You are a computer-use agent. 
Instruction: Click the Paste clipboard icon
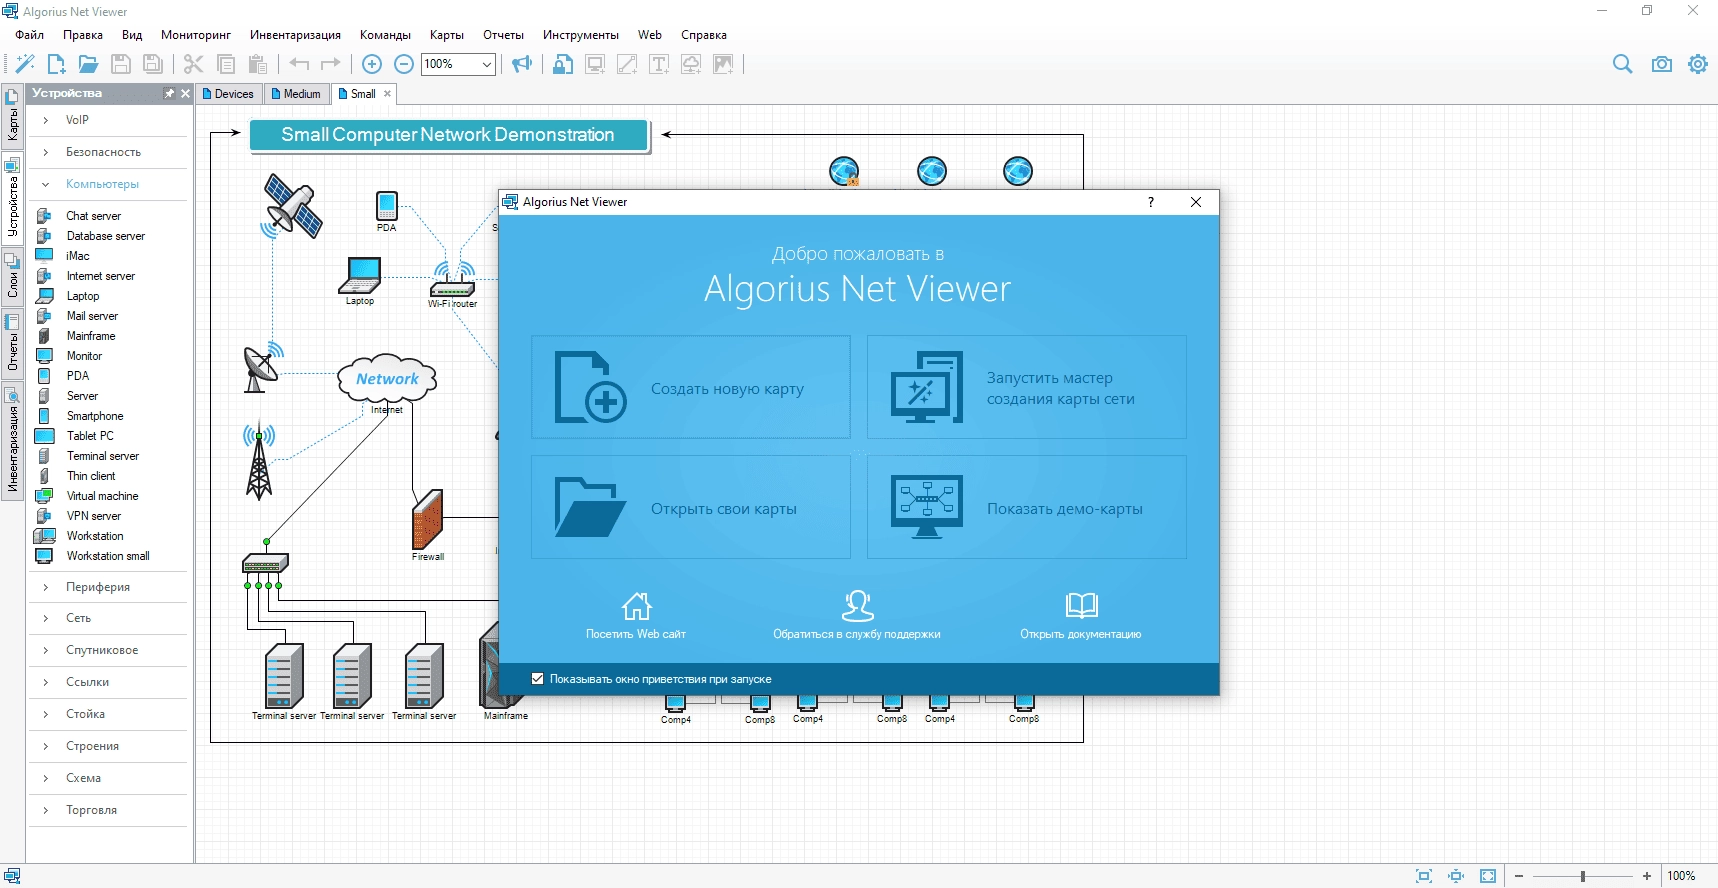pos(258,64)
